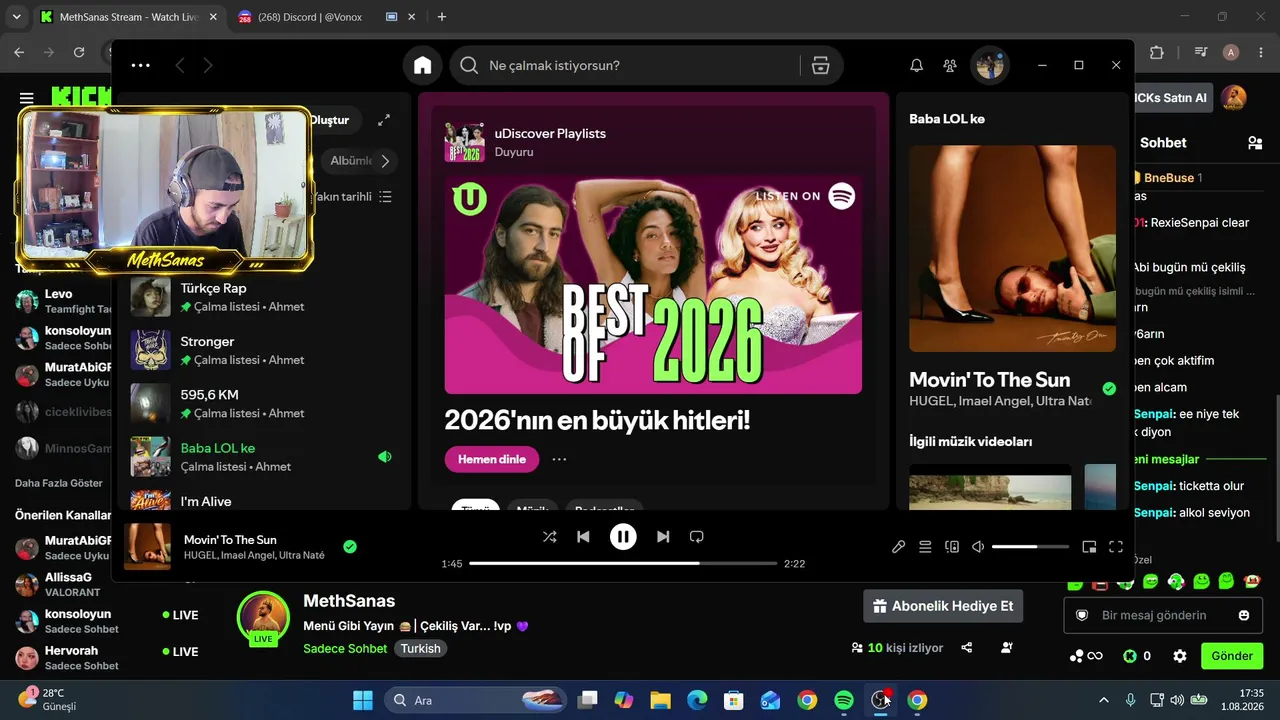Click the 'Hemen dinle' button
The height and width of the screenshot is (720, 1280).
click(x=492, y=459)
